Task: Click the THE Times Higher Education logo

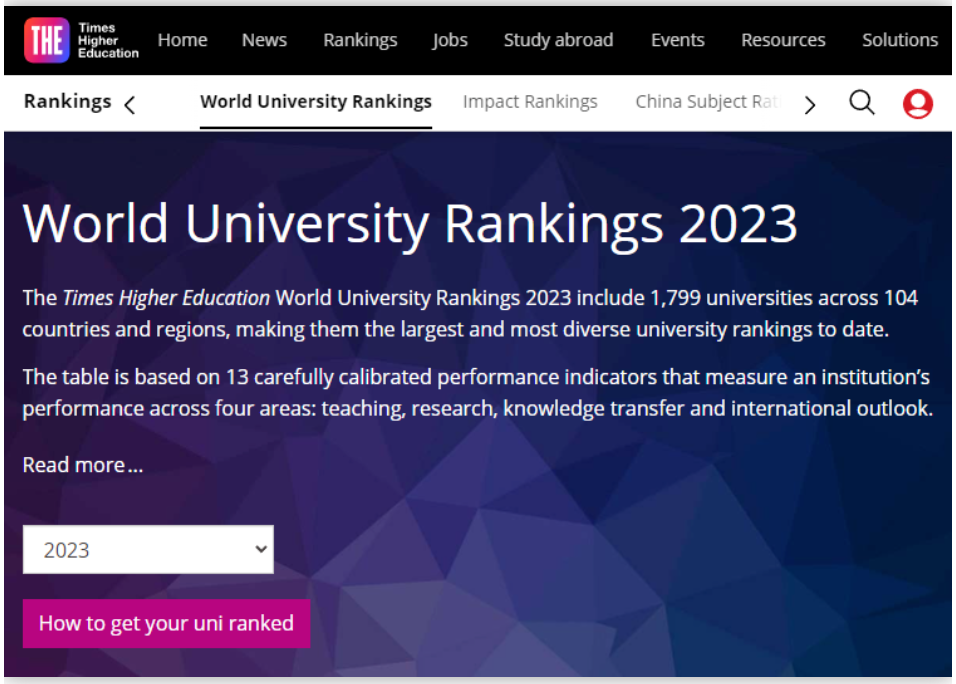Action: (x=82, y=40)
